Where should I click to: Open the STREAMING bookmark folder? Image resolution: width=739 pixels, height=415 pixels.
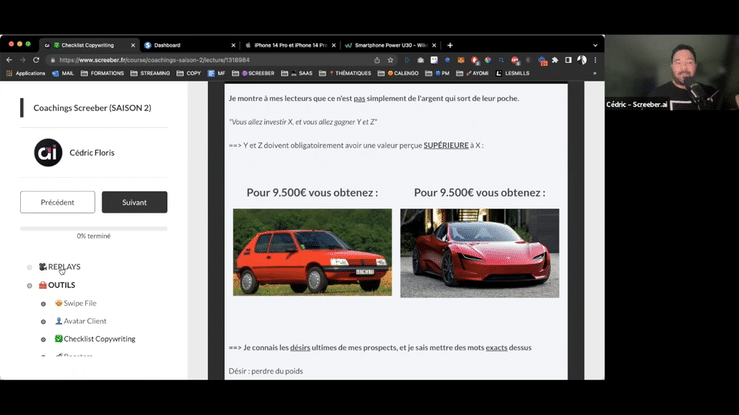[x=150, y=73]
